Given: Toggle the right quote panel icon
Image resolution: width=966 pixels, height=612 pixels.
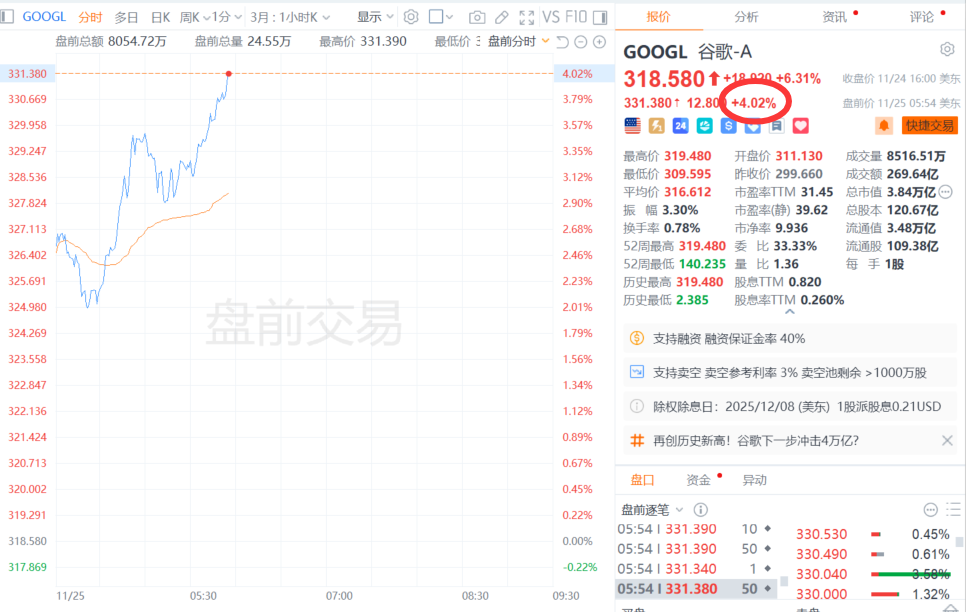Looking at the screenshot, I should [x=600, y=17].
